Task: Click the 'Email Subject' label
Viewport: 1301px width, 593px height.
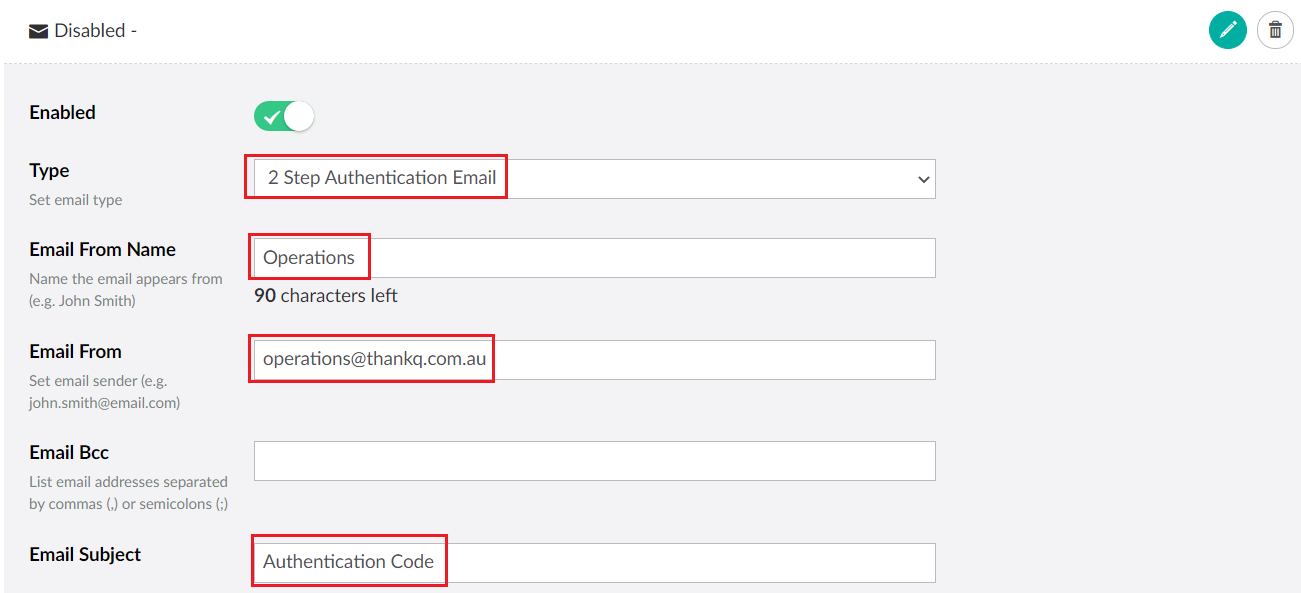Action: tap(85, 555)
